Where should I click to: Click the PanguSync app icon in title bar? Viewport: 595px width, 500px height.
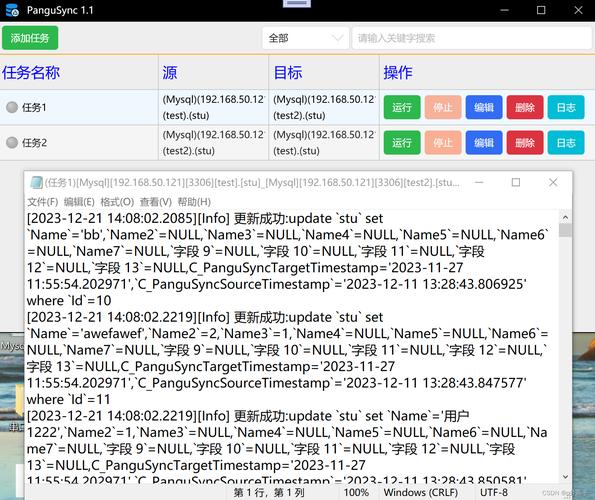pos(12,10)
